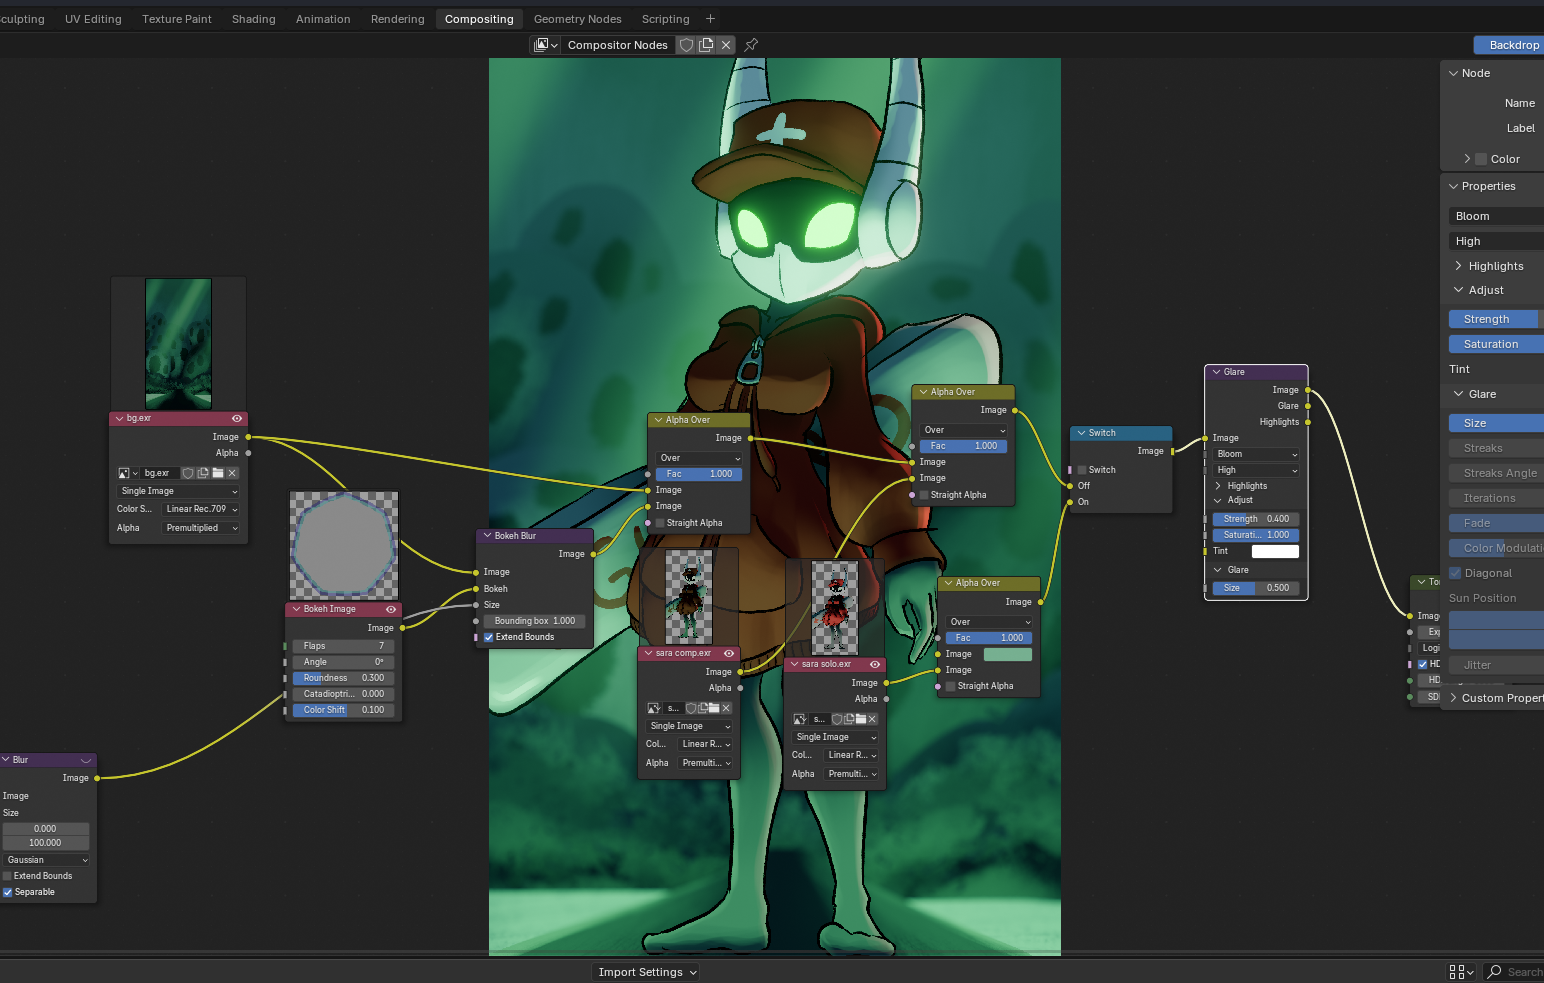Screen dimensions: 1544x983
Task: Adjust the Roundness slider in Bokeh Image node
Action: click(x=344, y=678)
